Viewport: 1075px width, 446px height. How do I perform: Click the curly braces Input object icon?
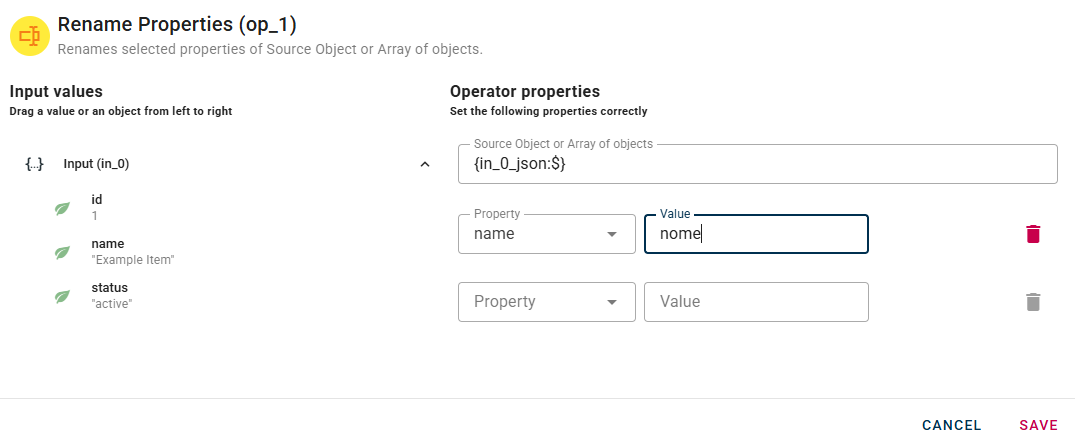click(34, 164)
